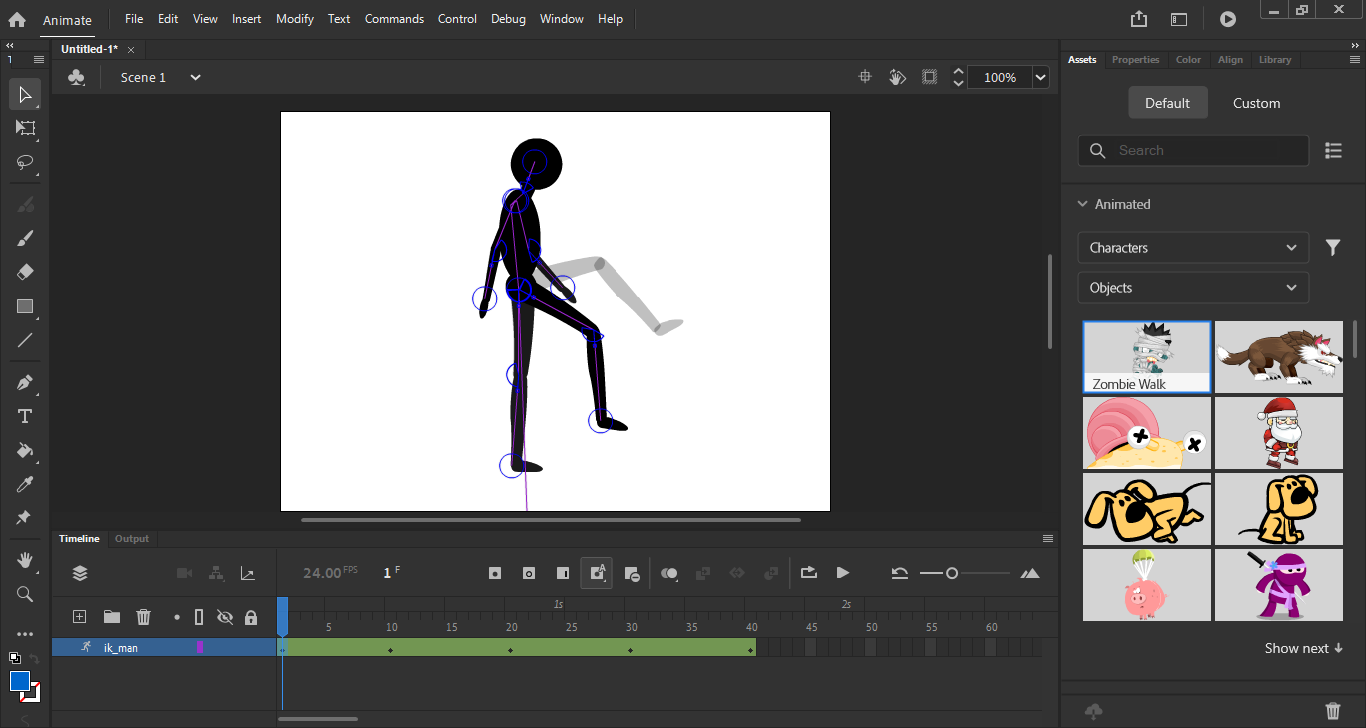Toggle Onion Skin in the timeline
Image resolution: width=1366 pixels, height=728 pixels.
coord(669,572)
